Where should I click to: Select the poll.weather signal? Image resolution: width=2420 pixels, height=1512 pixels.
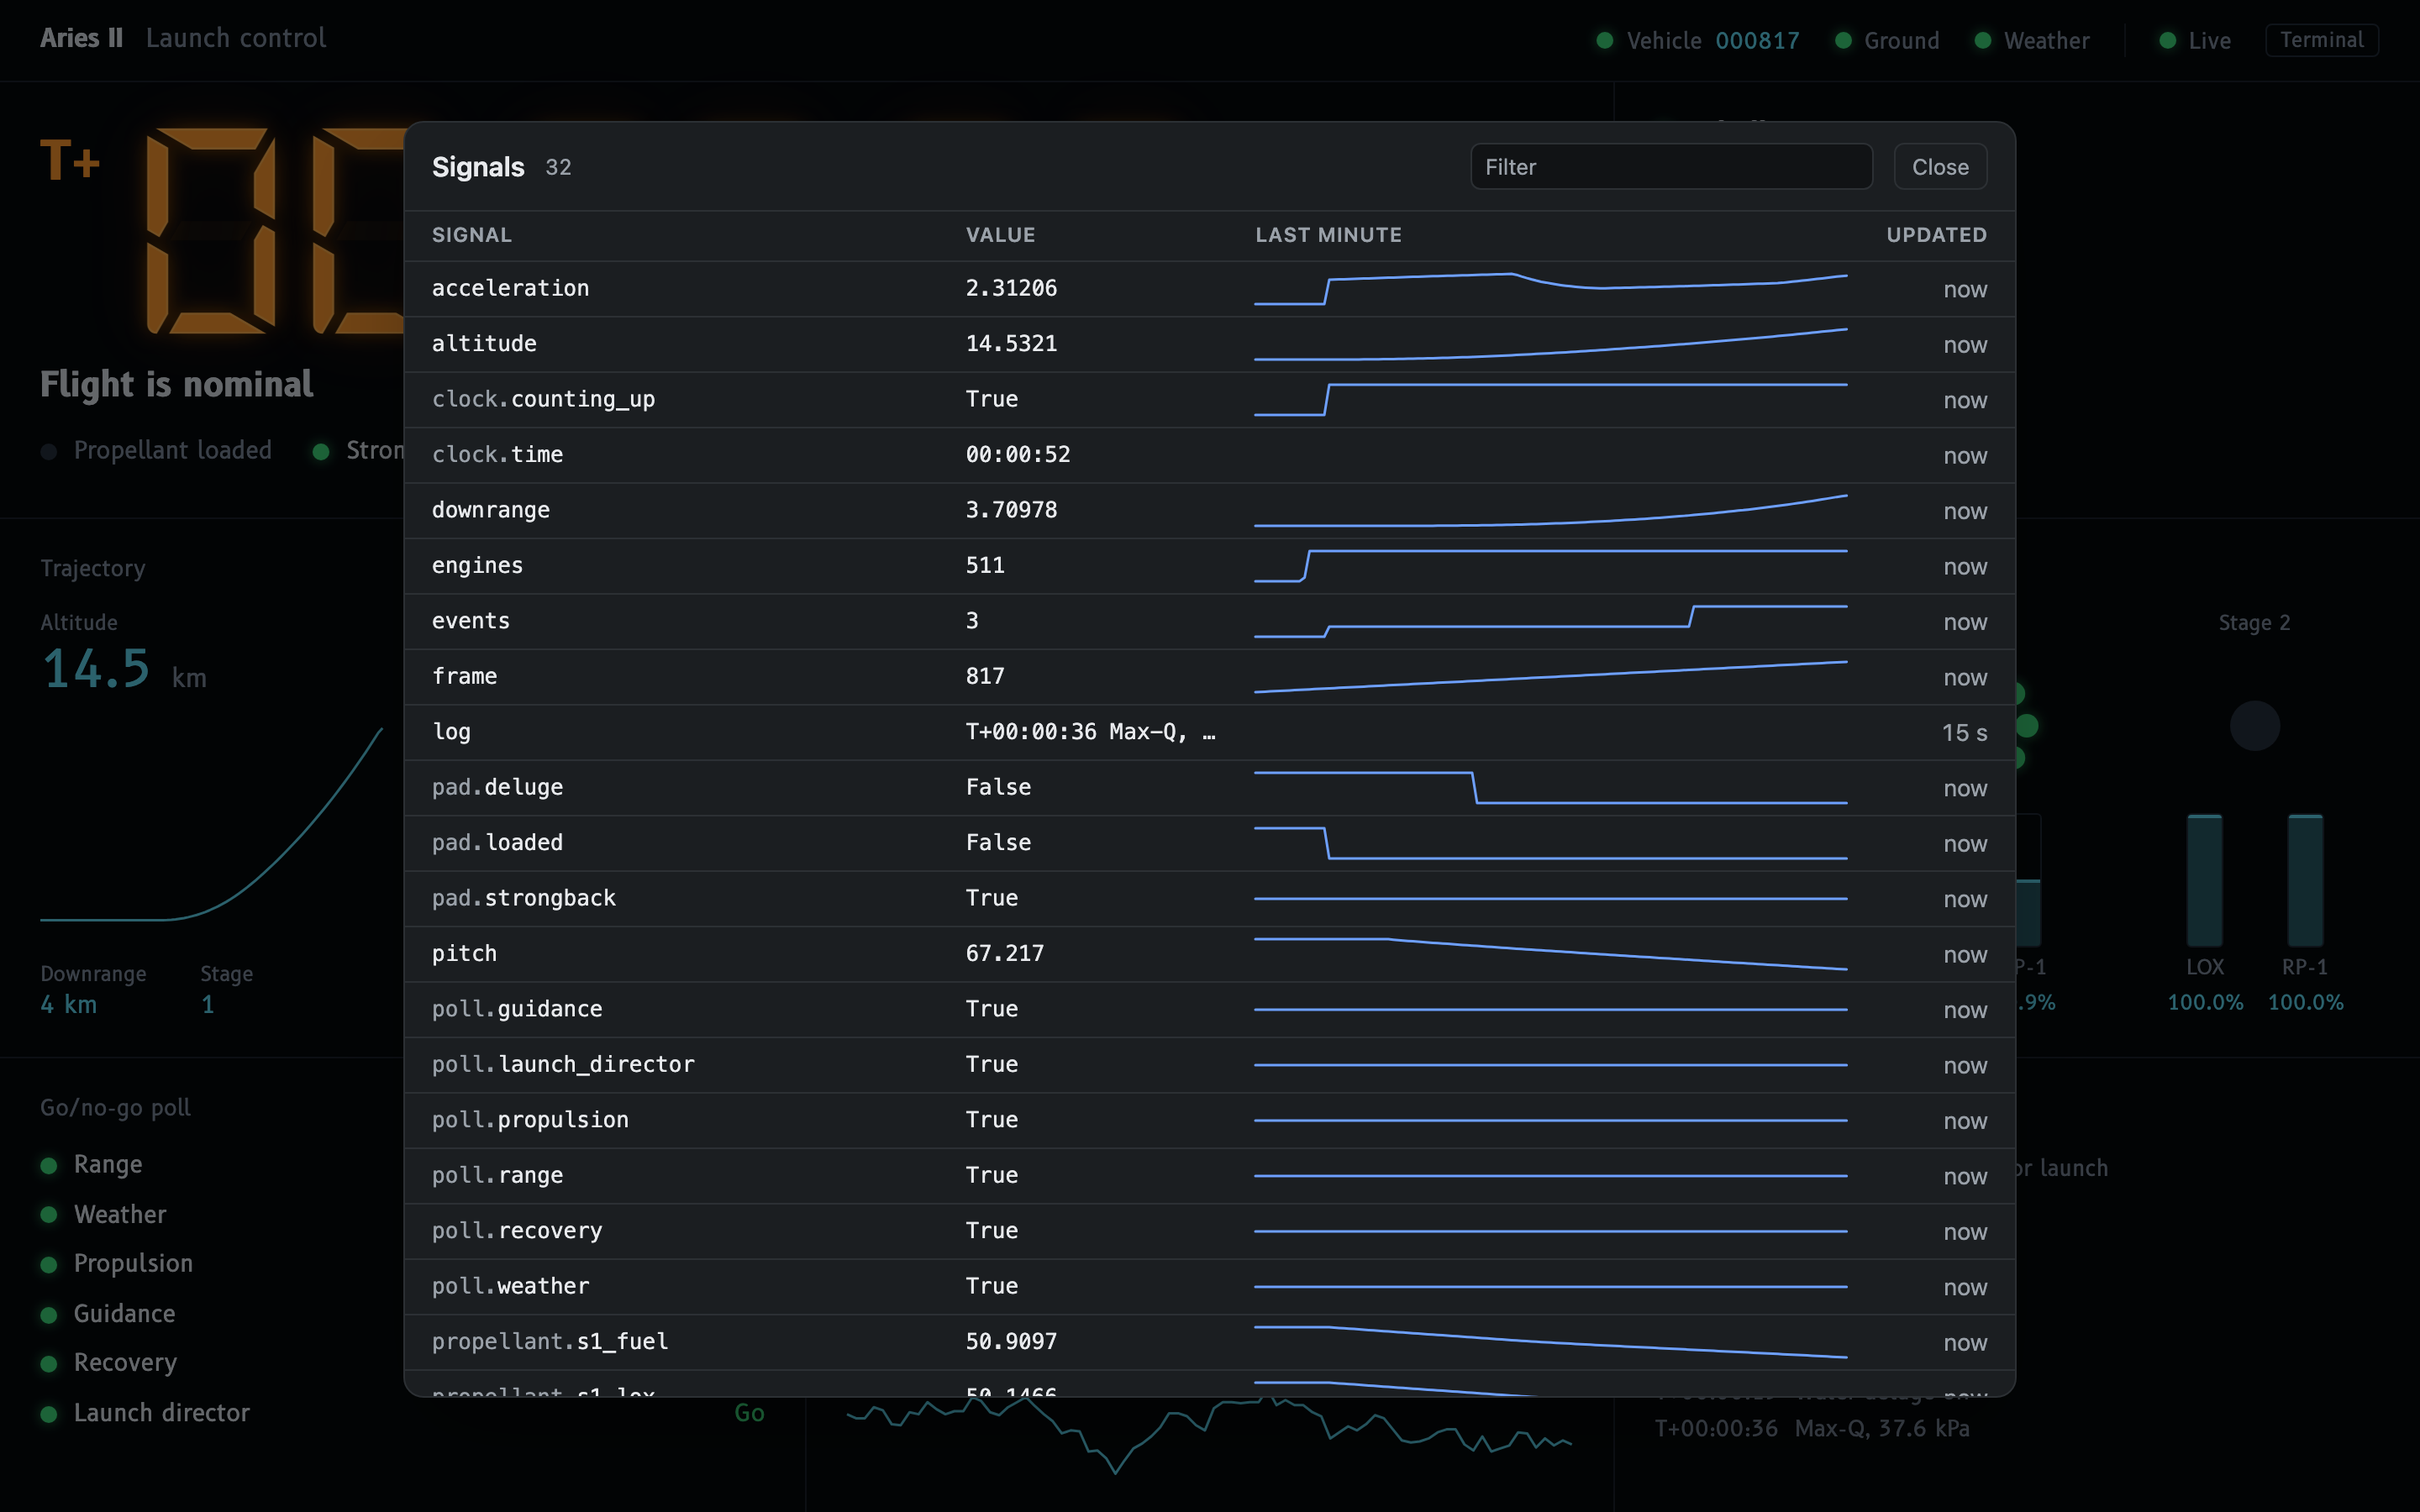1209,1287
